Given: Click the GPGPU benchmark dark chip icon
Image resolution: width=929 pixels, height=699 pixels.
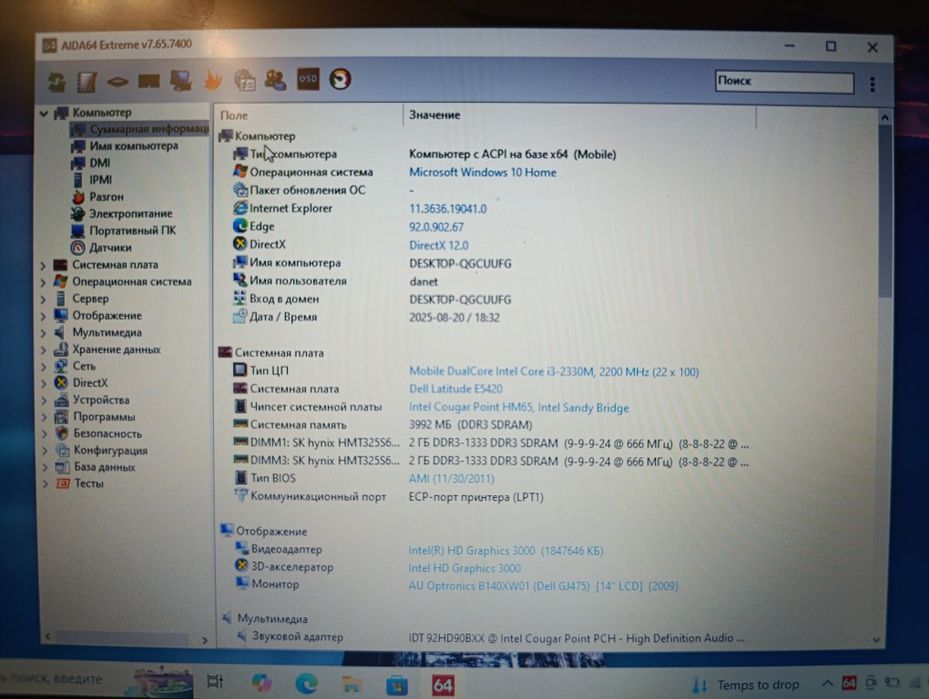Looking at the screenshot, I should pos(149,81).
